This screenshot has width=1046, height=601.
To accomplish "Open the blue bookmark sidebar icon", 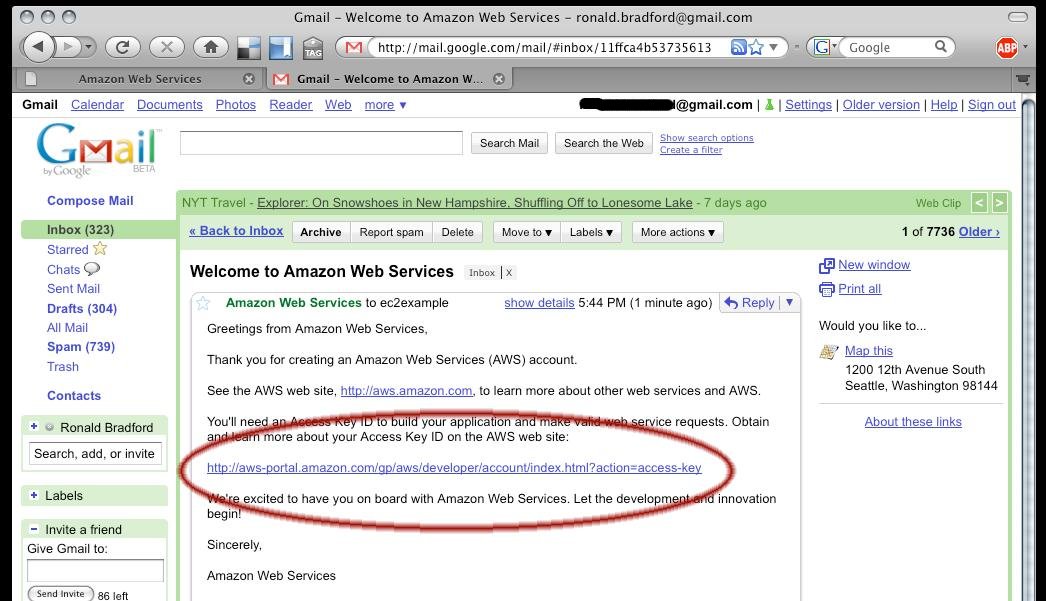I will coord(281,47).
